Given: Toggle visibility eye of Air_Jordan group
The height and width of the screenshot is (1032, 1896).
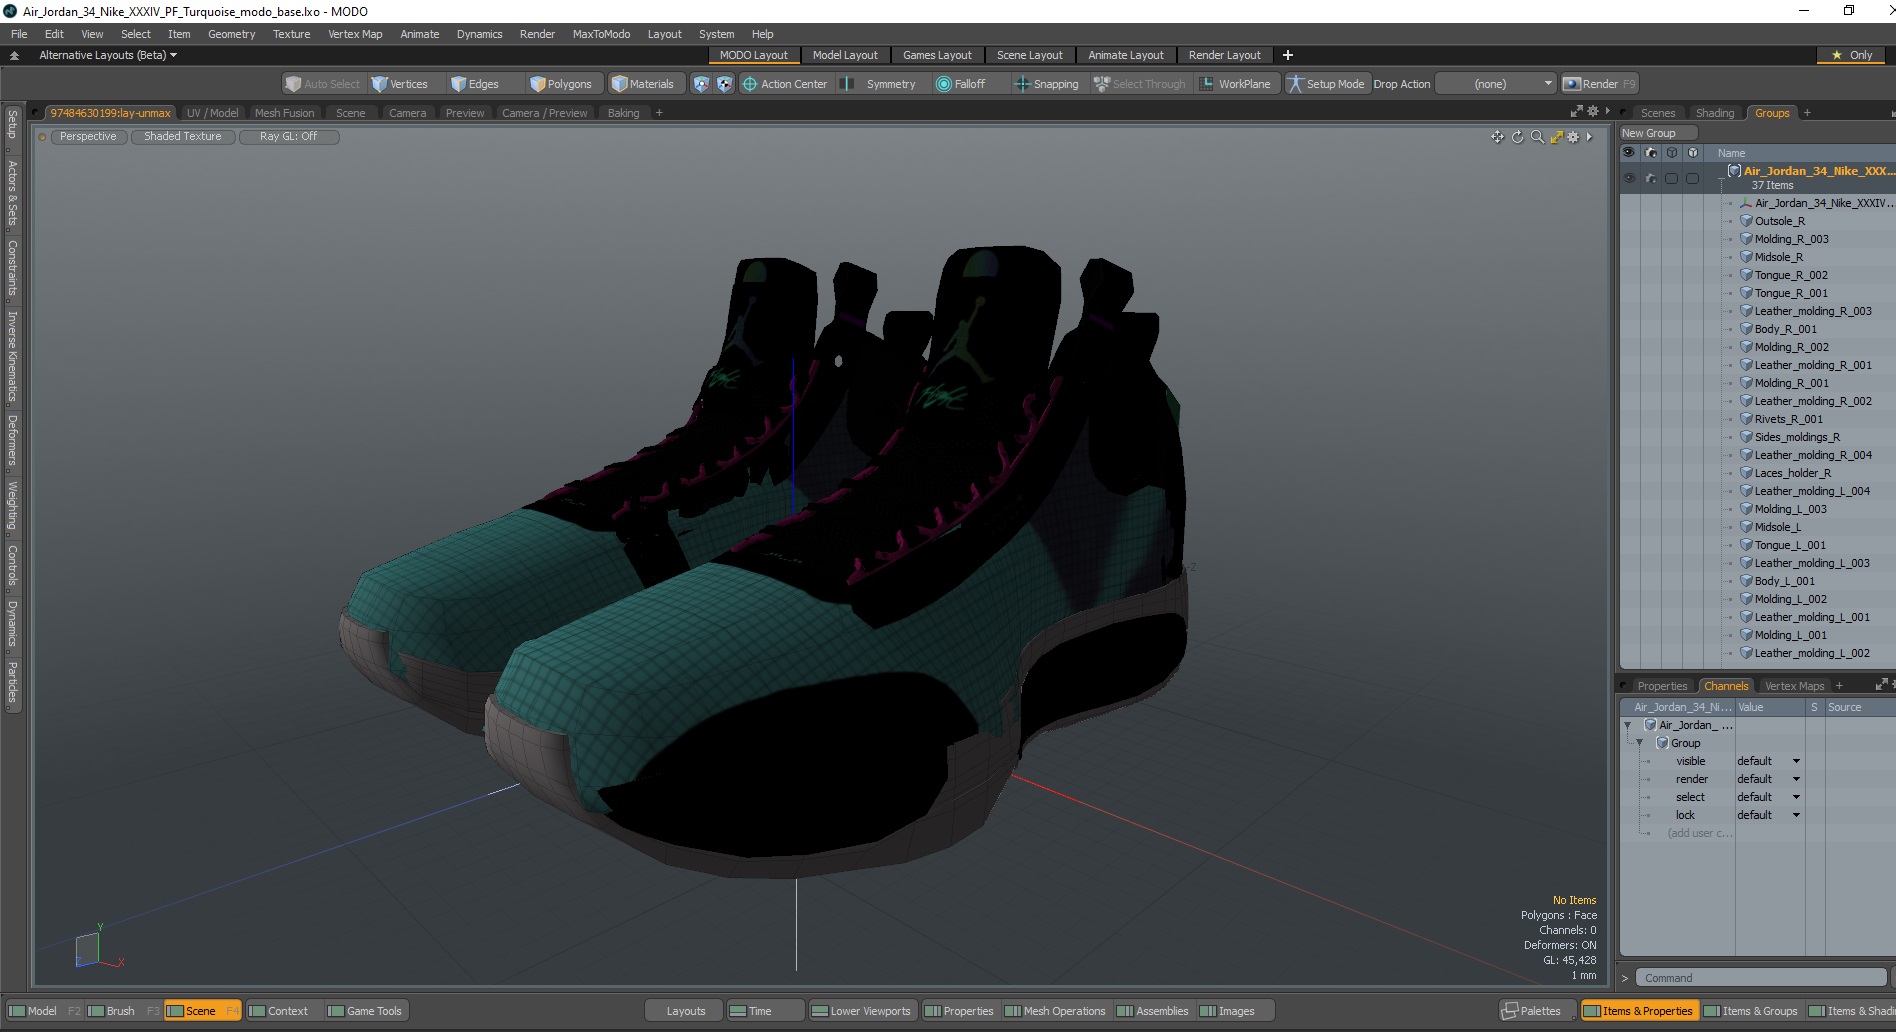Looking at the screenshot, I should click(x=1629, y=178).
